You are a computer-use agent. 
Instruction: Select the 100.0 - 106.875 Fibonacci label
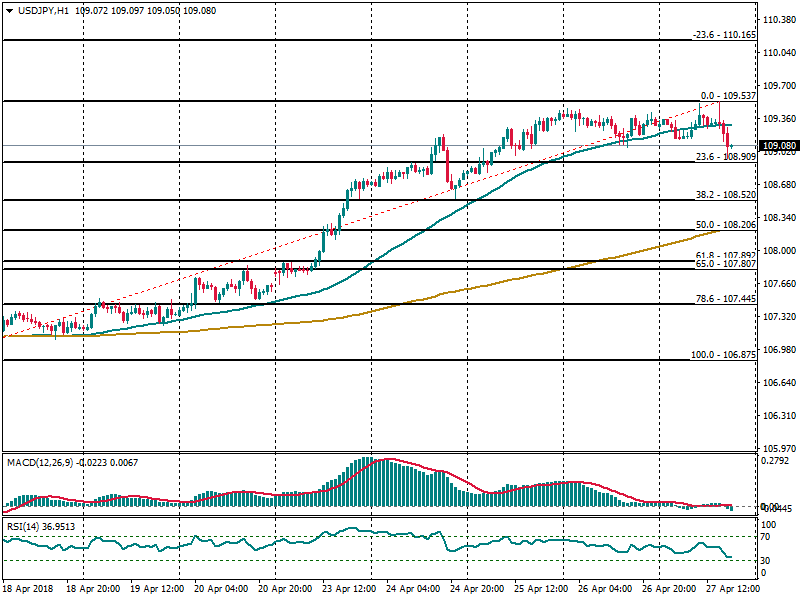[722, 355]
